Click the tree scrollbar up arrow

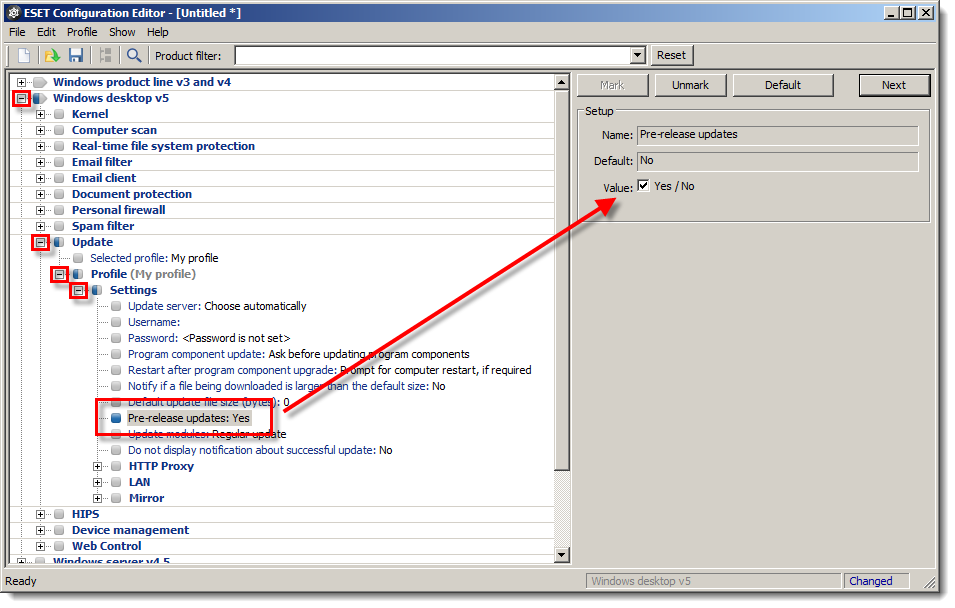tap(562, 82)
